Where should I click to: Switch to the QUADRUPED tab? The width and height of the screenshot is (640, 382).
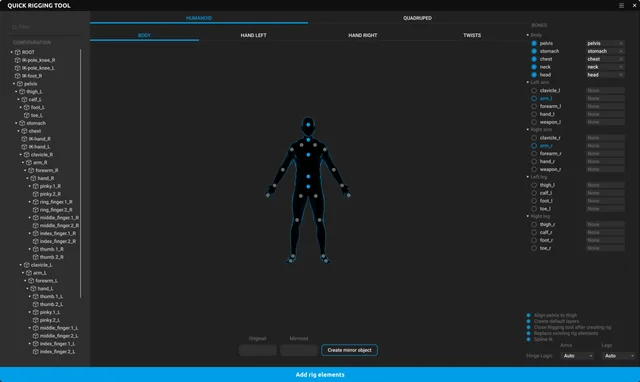click(x=417, y=18)
